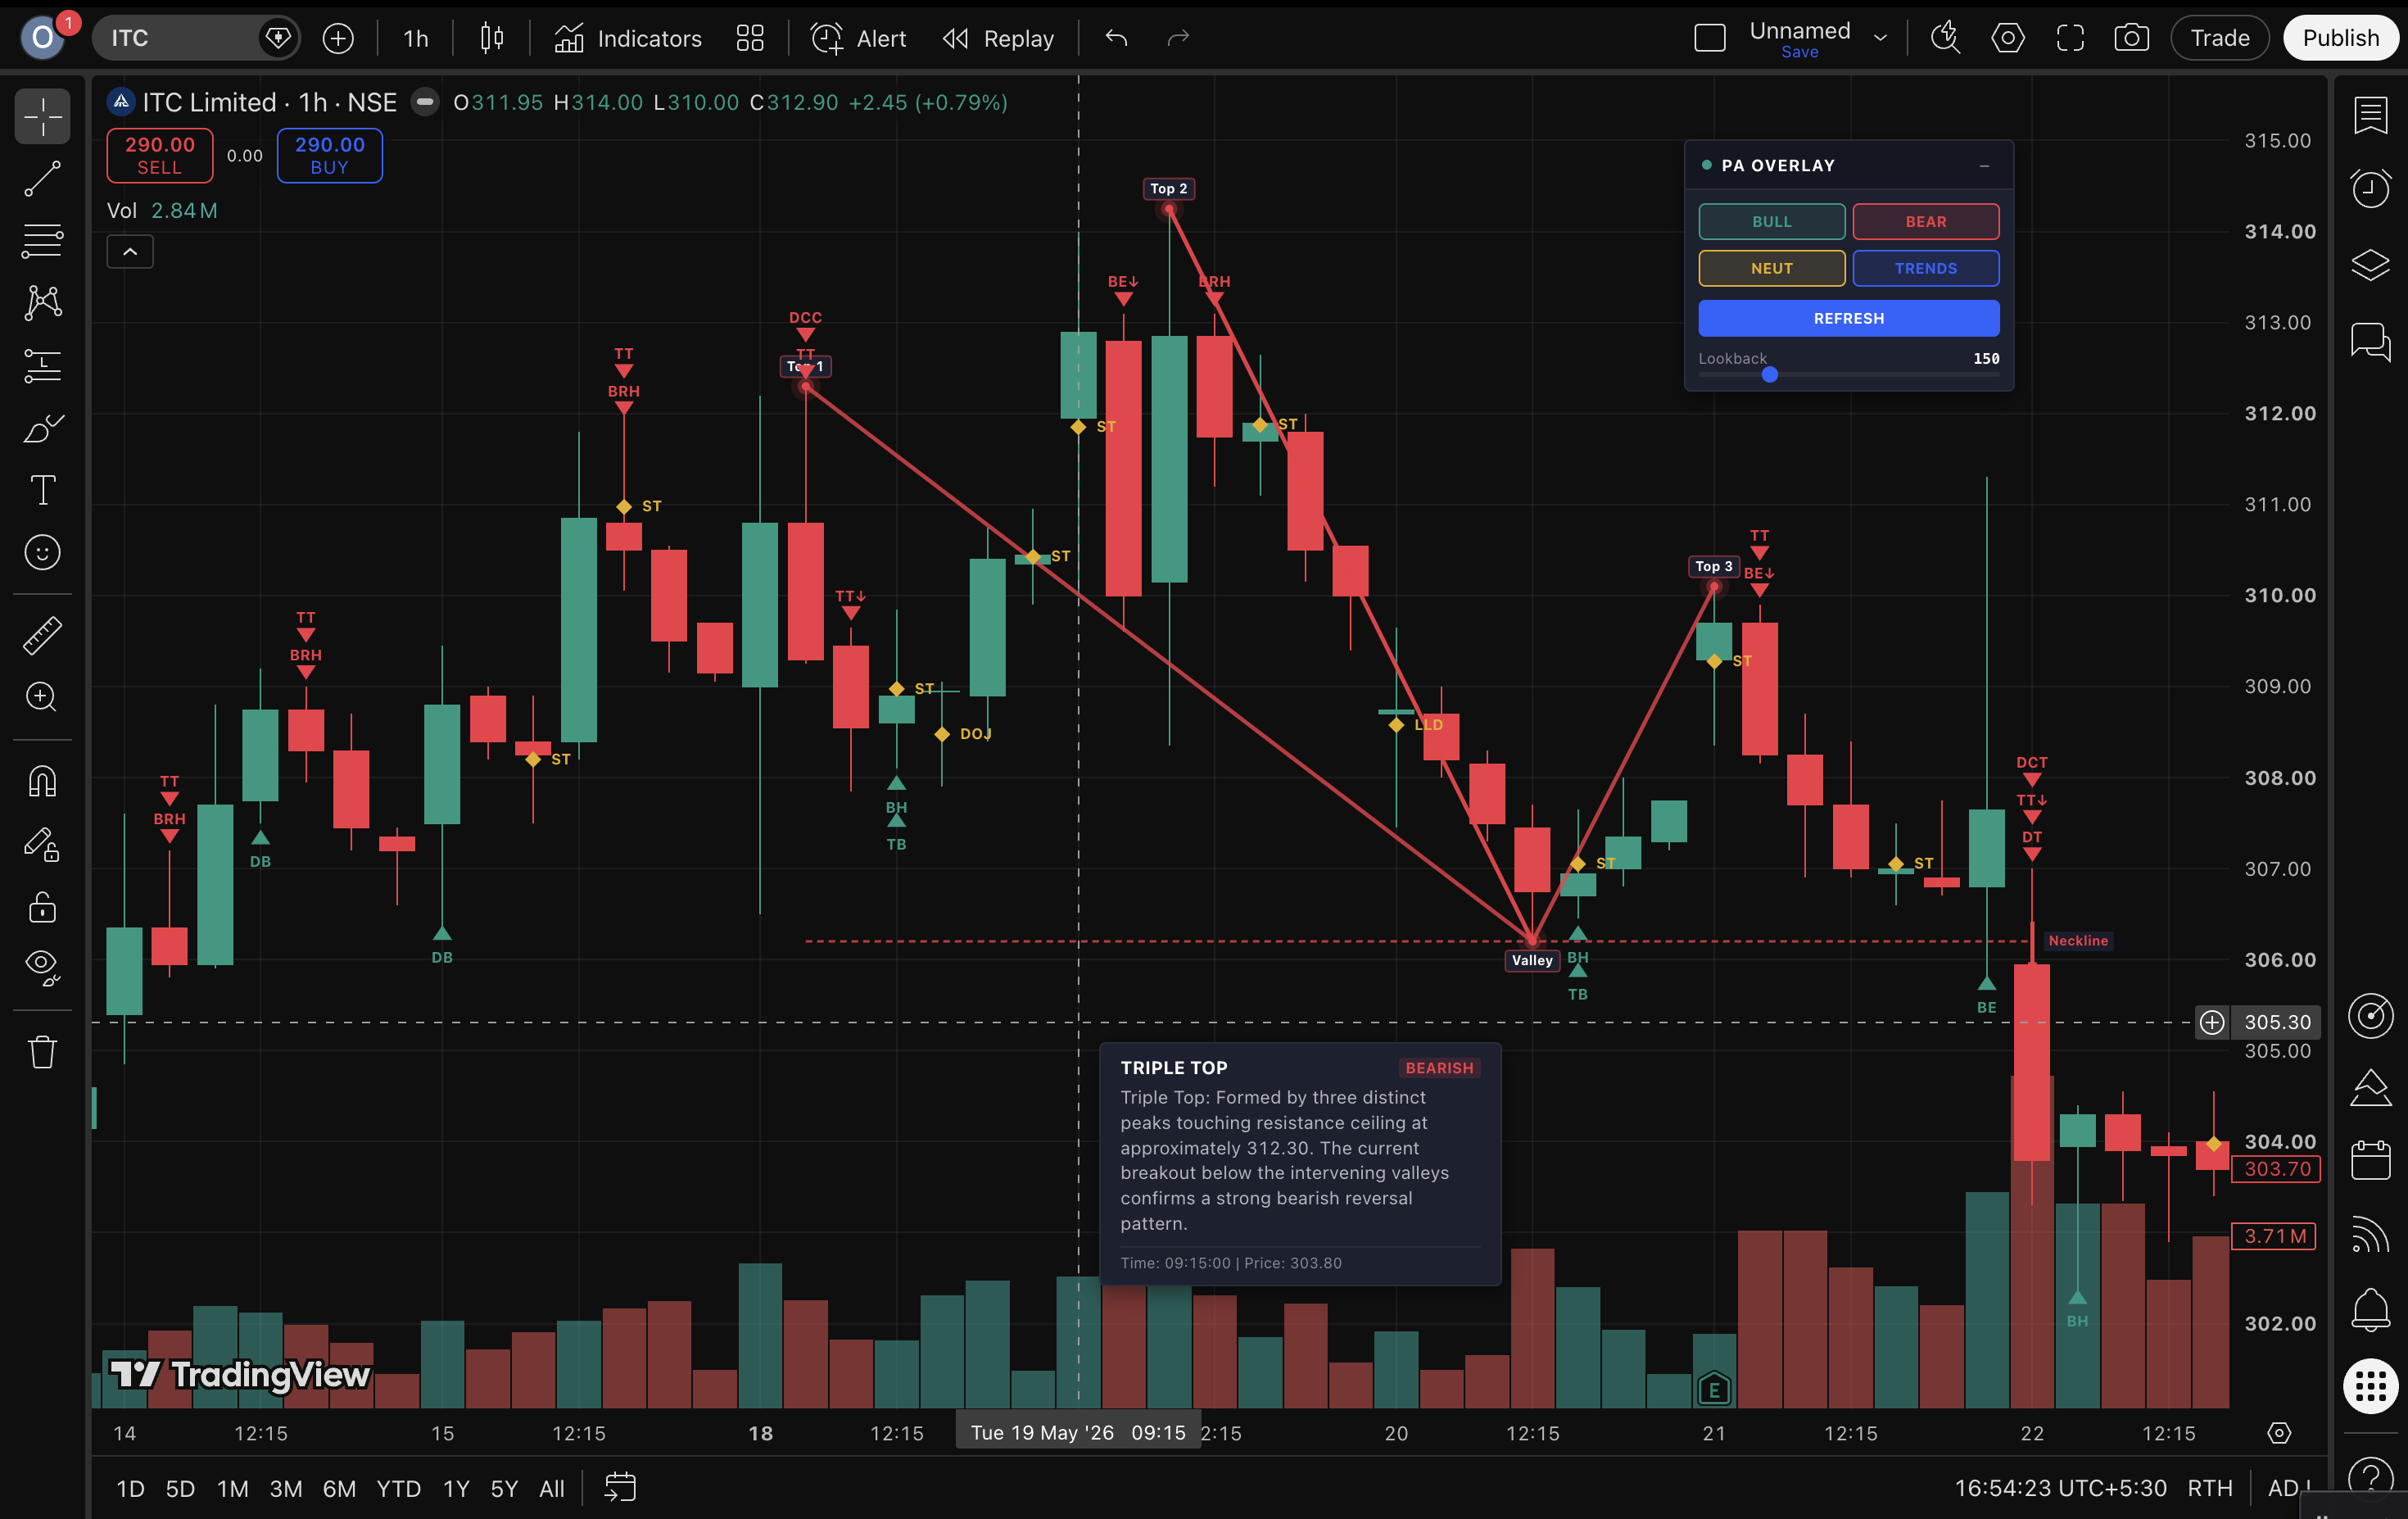Adjust the Lookback slider handle
The height and width of the screenshot is (1519, 2408).
(x=1769, y=374)
